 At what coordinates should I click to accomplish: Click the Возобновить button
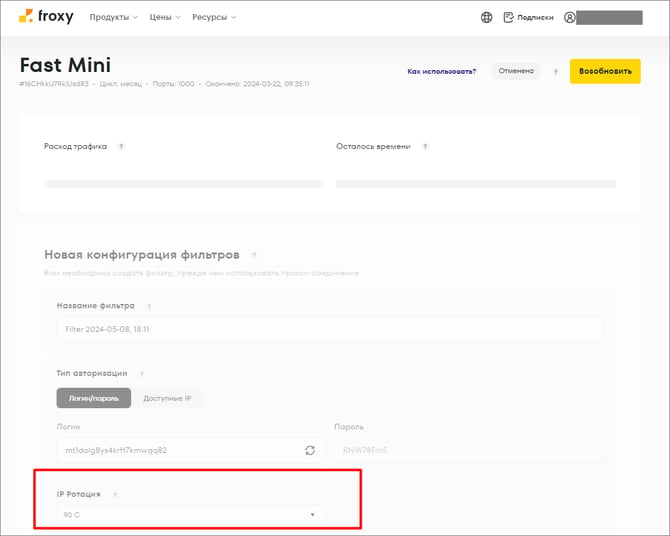click(605, 71)
